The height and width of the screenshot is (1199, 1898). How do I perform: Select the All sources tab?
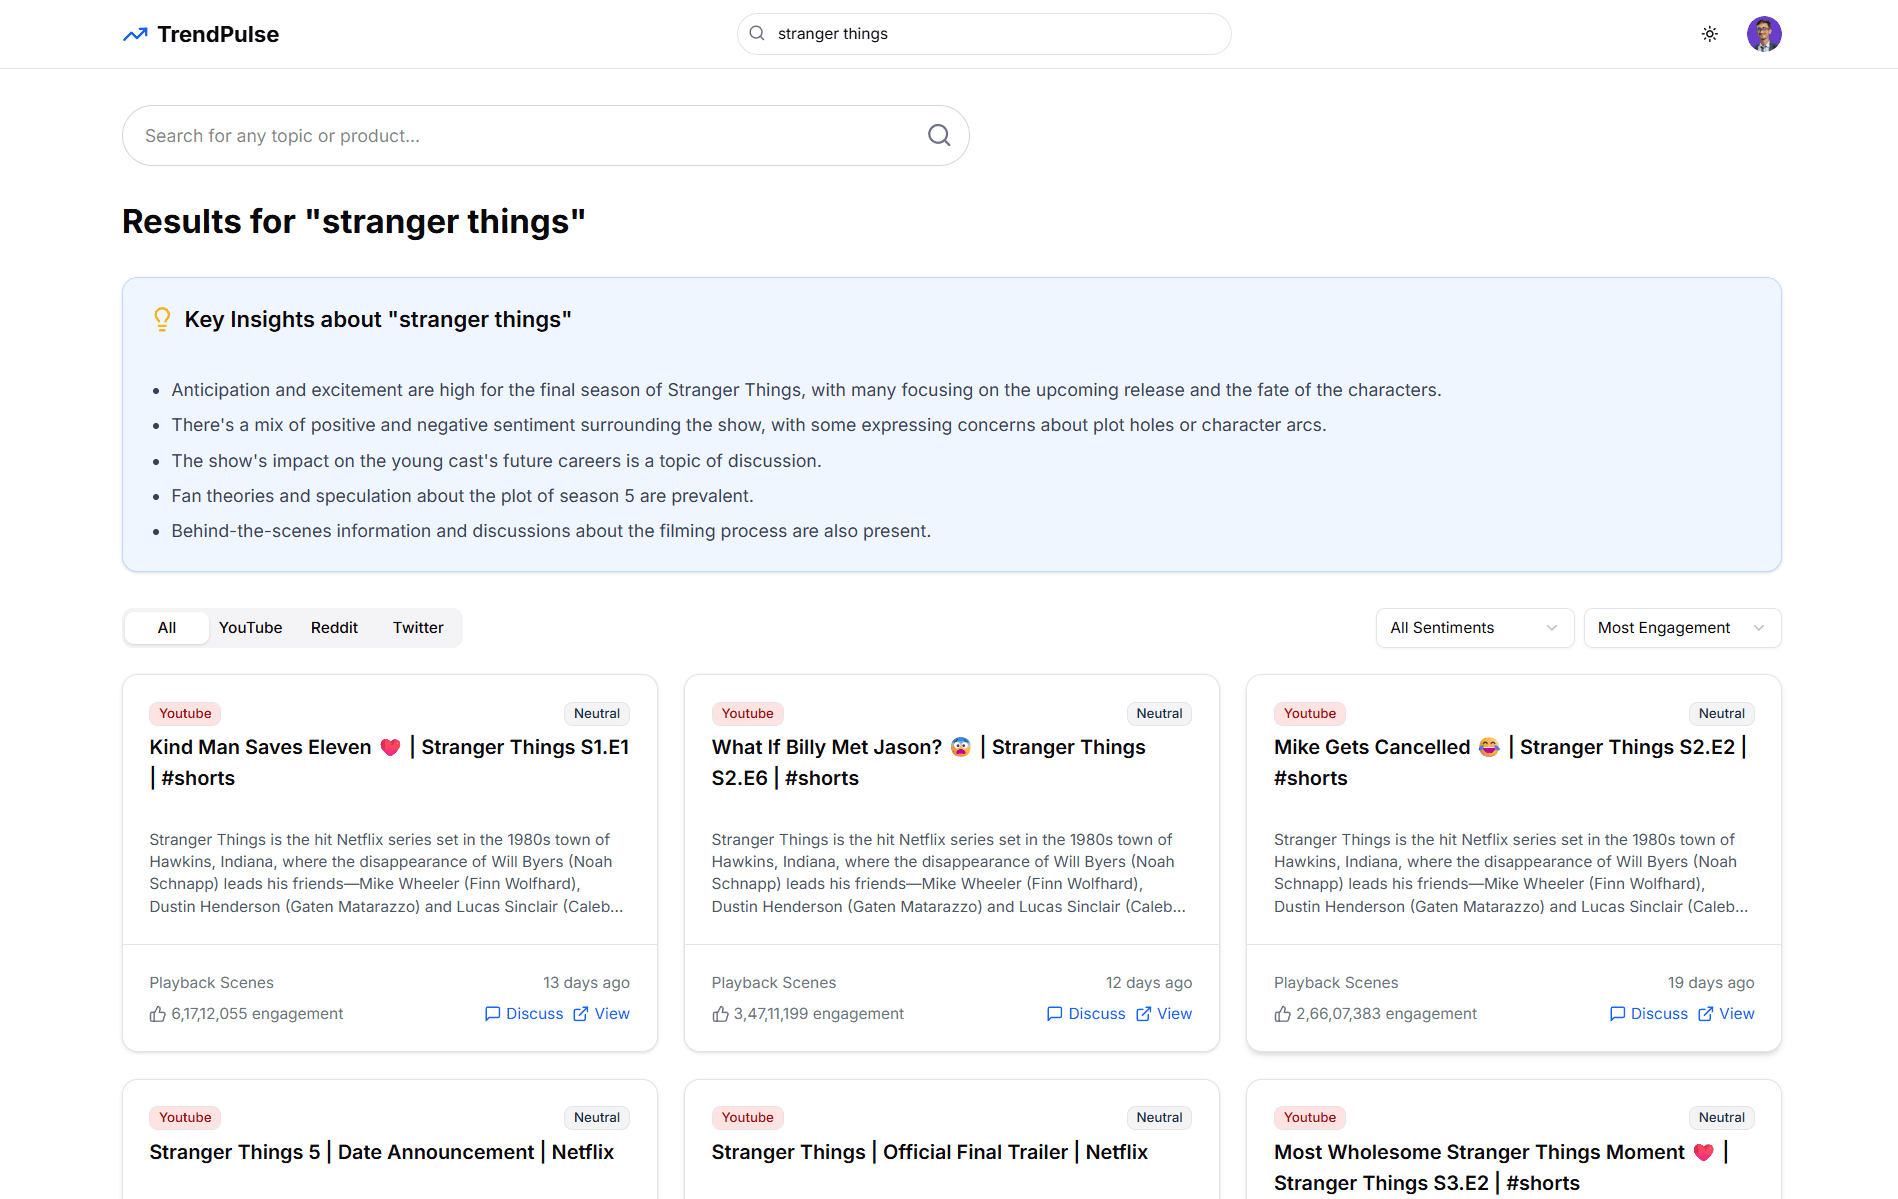coord(167,628)
